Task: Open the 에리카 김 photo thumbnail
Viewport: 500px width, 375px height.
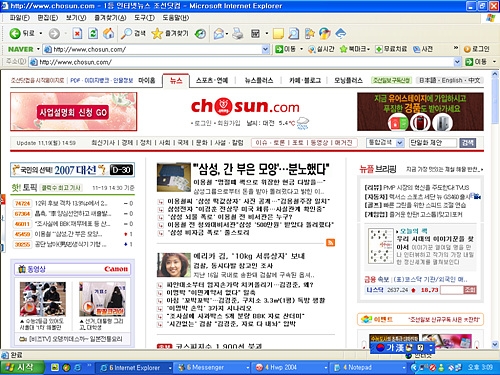Action: 174,265
